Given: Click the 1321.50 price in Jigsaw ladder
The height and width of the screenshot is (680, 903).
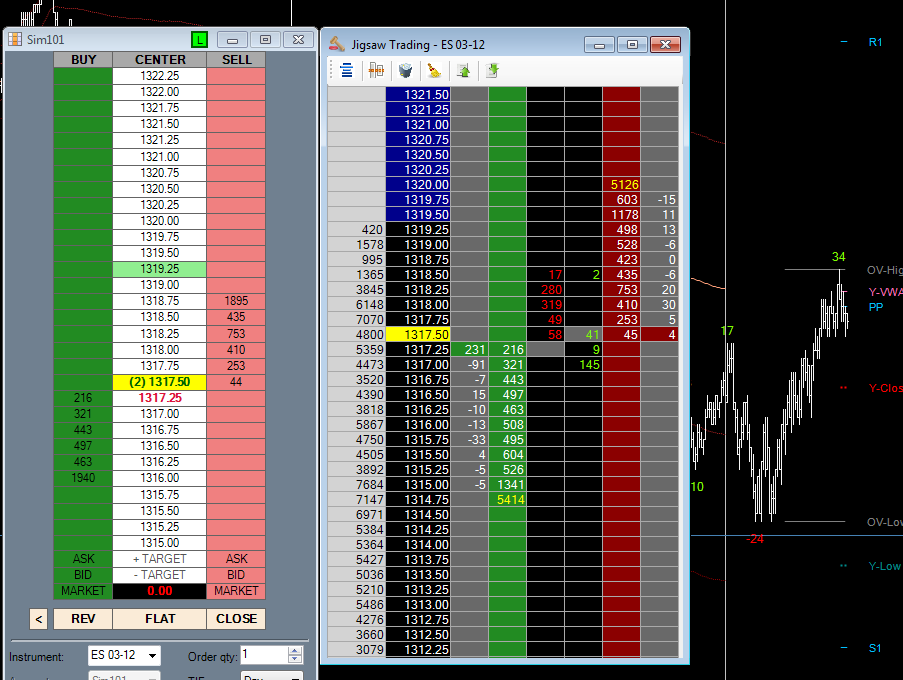Looking at the screenshot, I should pyautogui.click(x=418, y=94).
